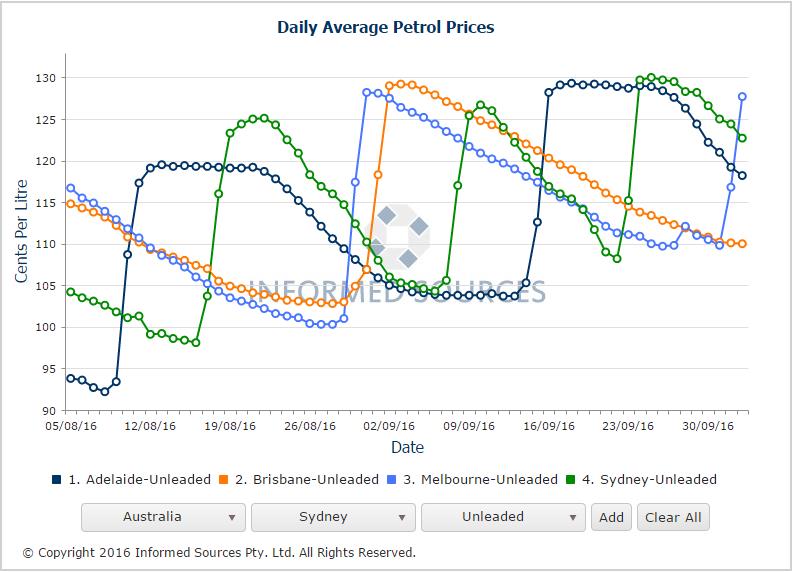Click the final Adelaide data point near 118
This screenshot has width=793, height=572.
click(742, 175)
